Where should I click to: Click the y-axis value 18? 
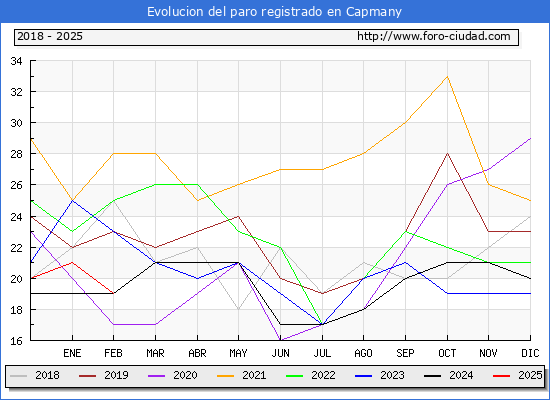[x=16, y=310]
